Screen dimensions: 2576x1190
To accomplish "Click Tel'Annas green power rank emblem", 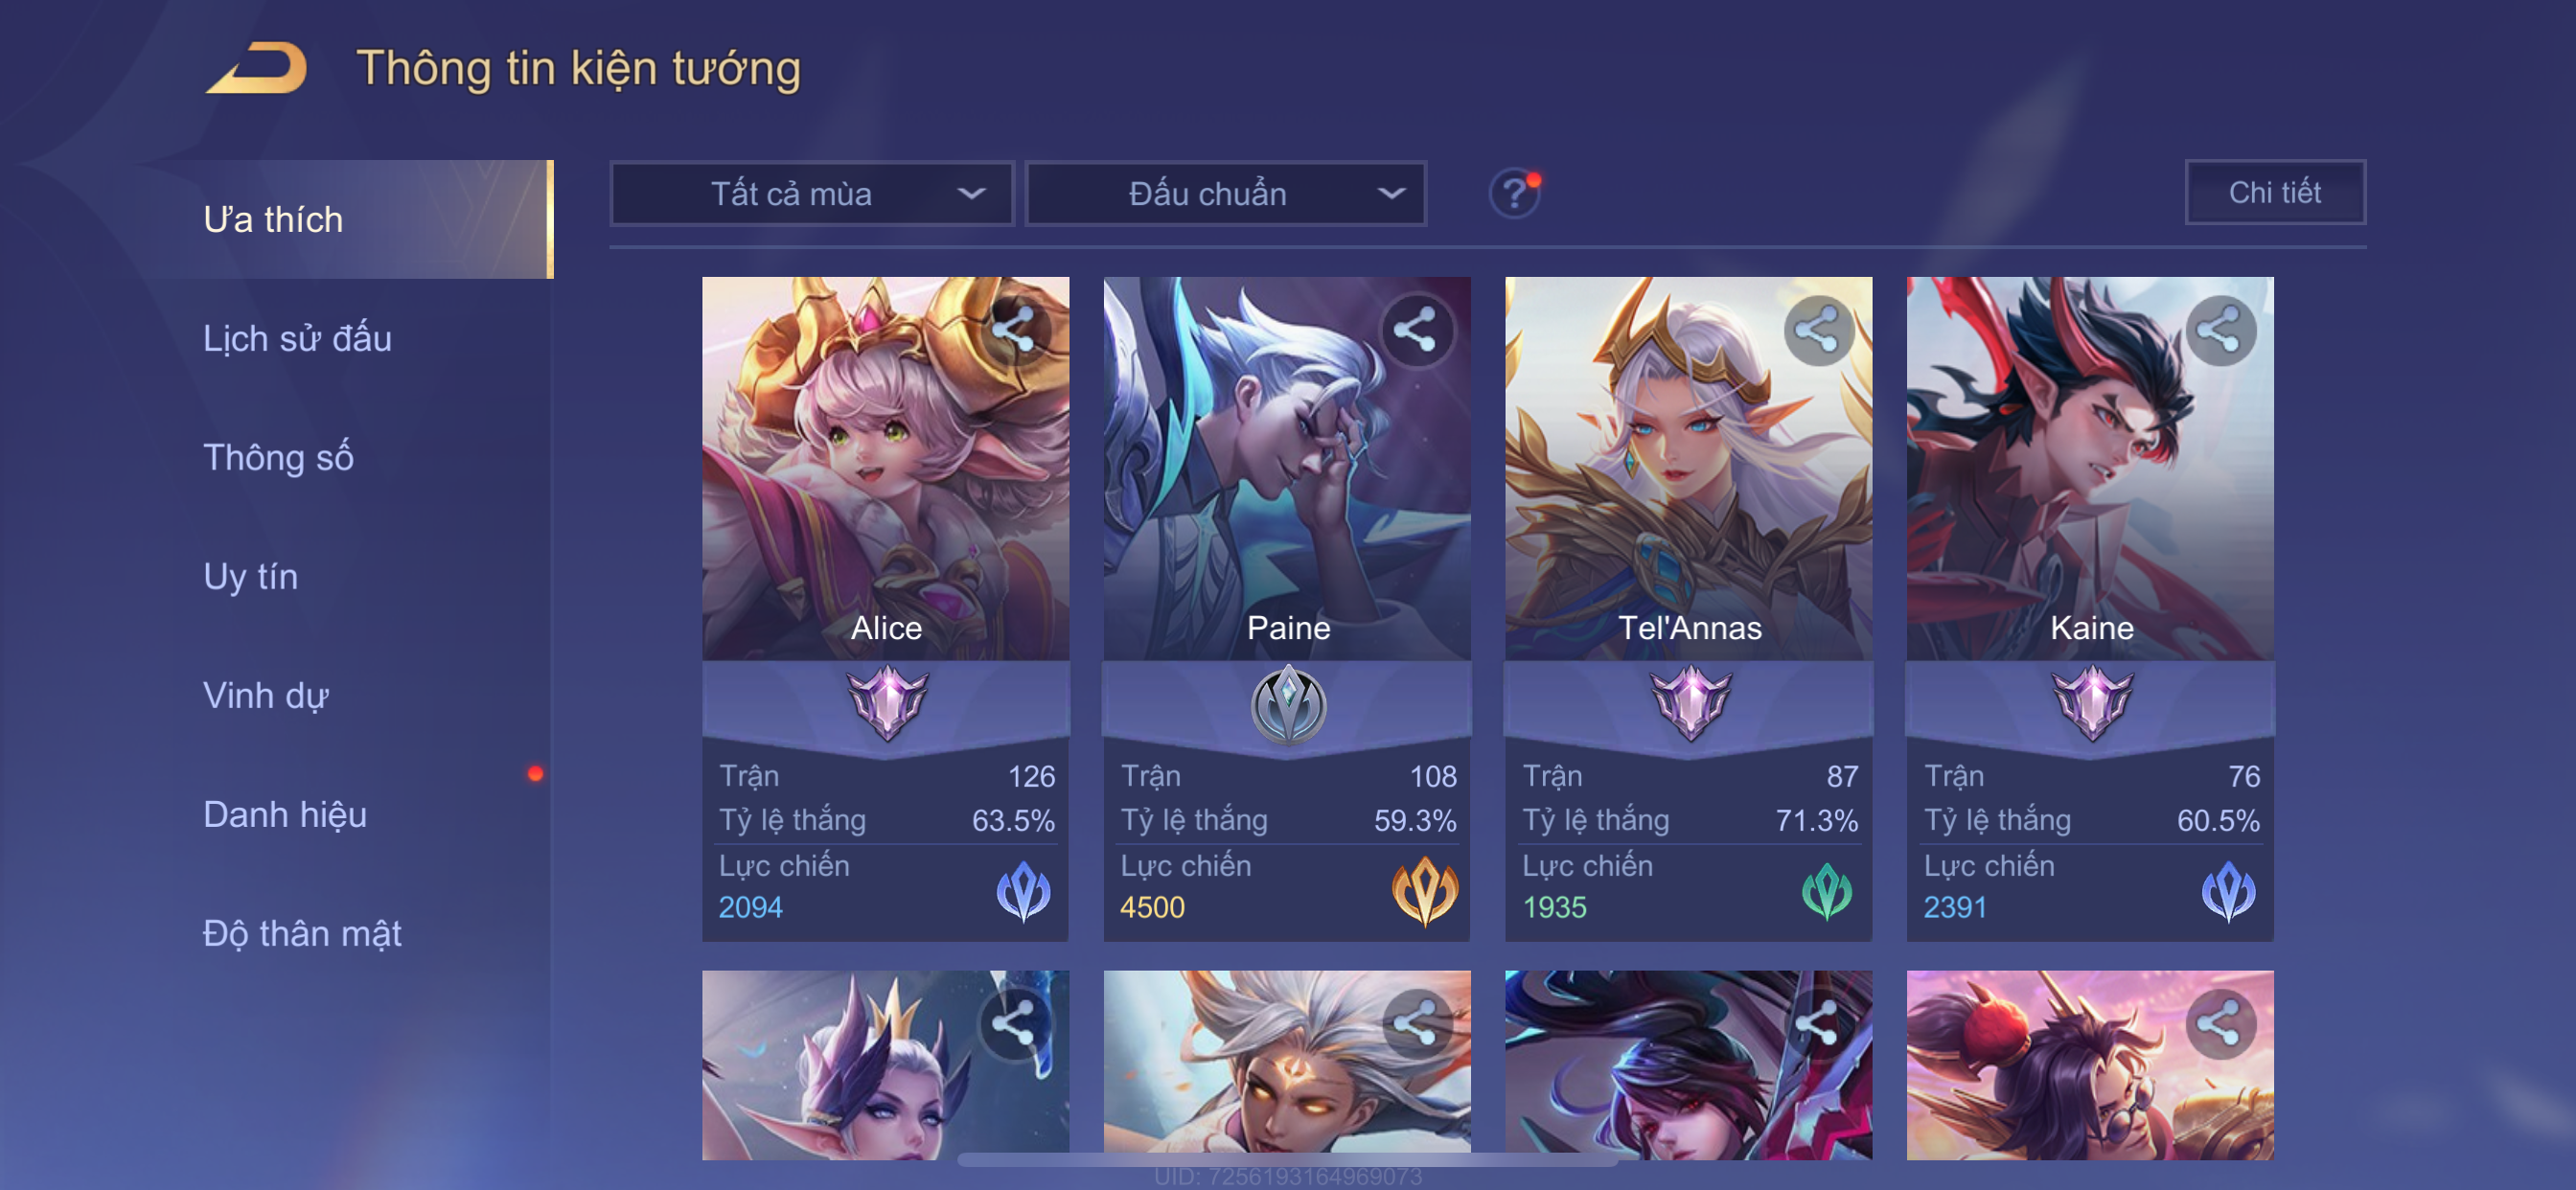I will [x=1826, y=890].
